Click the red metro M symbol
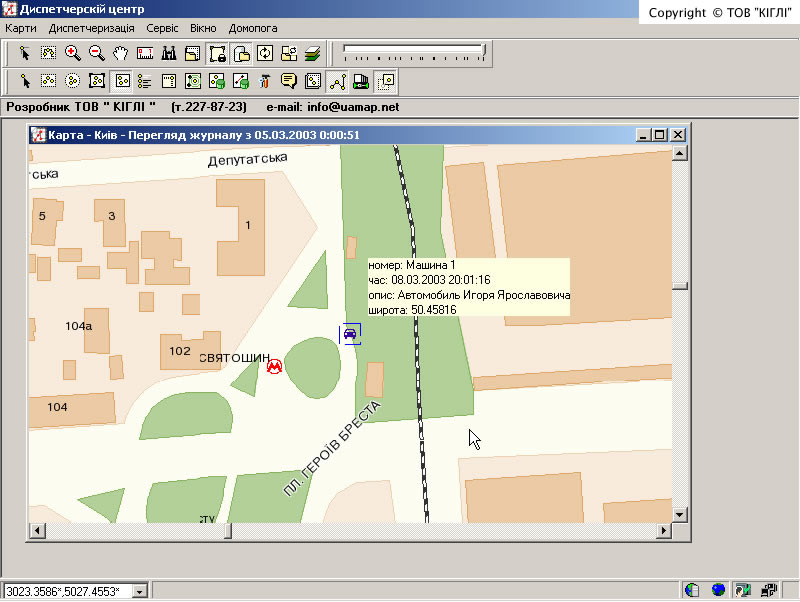The image size is (800, 602). point(274,366)
